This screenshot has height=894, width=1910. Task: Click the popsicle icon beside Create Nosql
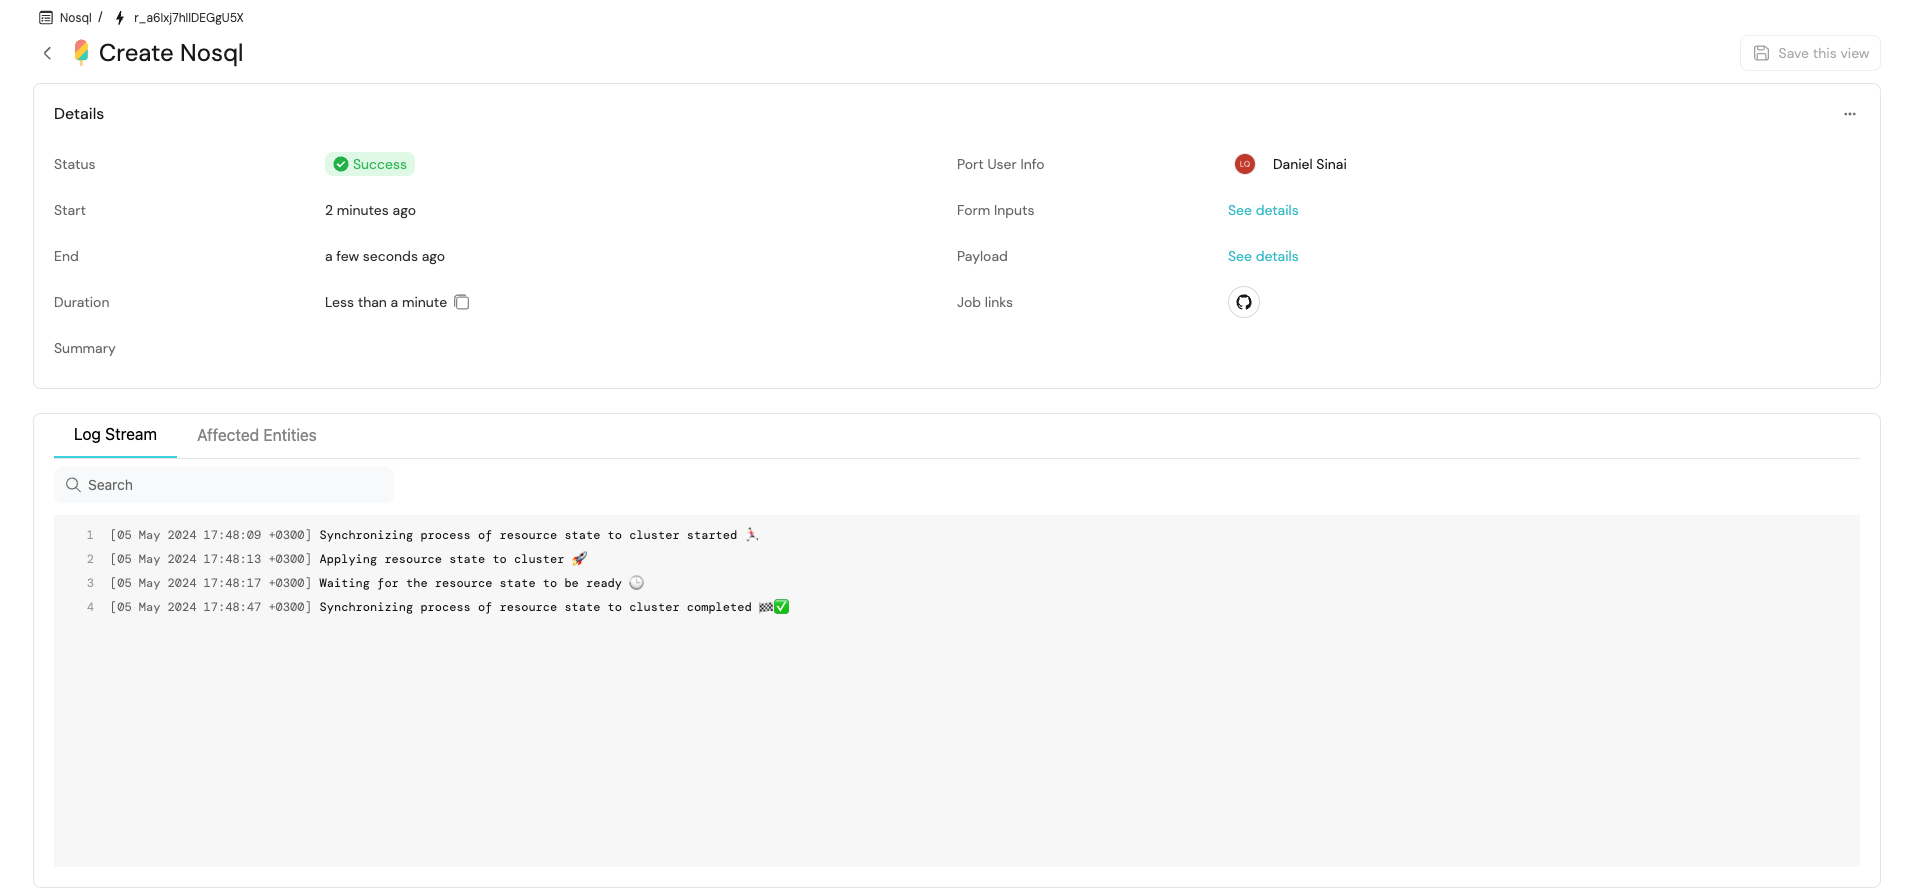pyautogui.click(x=82, y=52)
